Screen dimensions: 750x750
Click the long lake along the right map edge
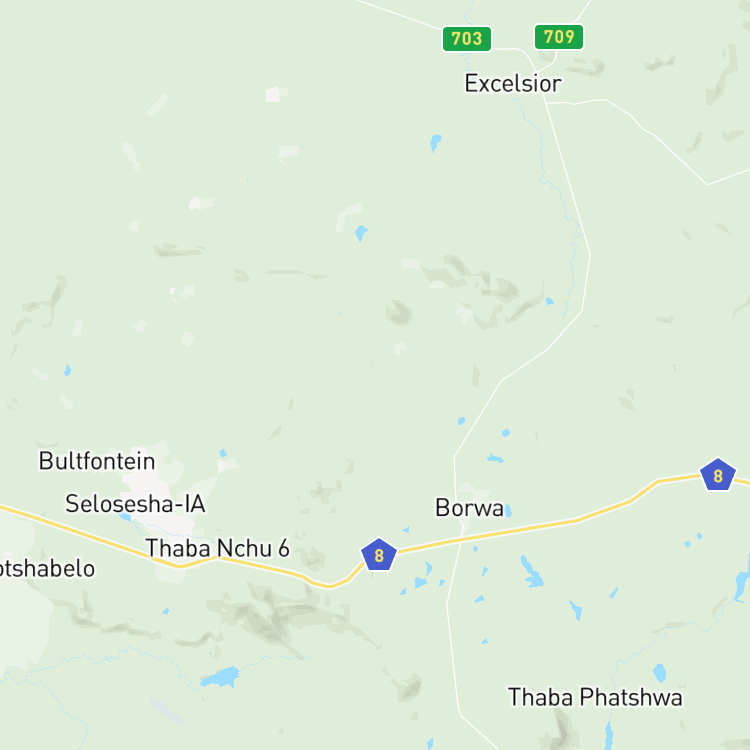pos(742,578)
